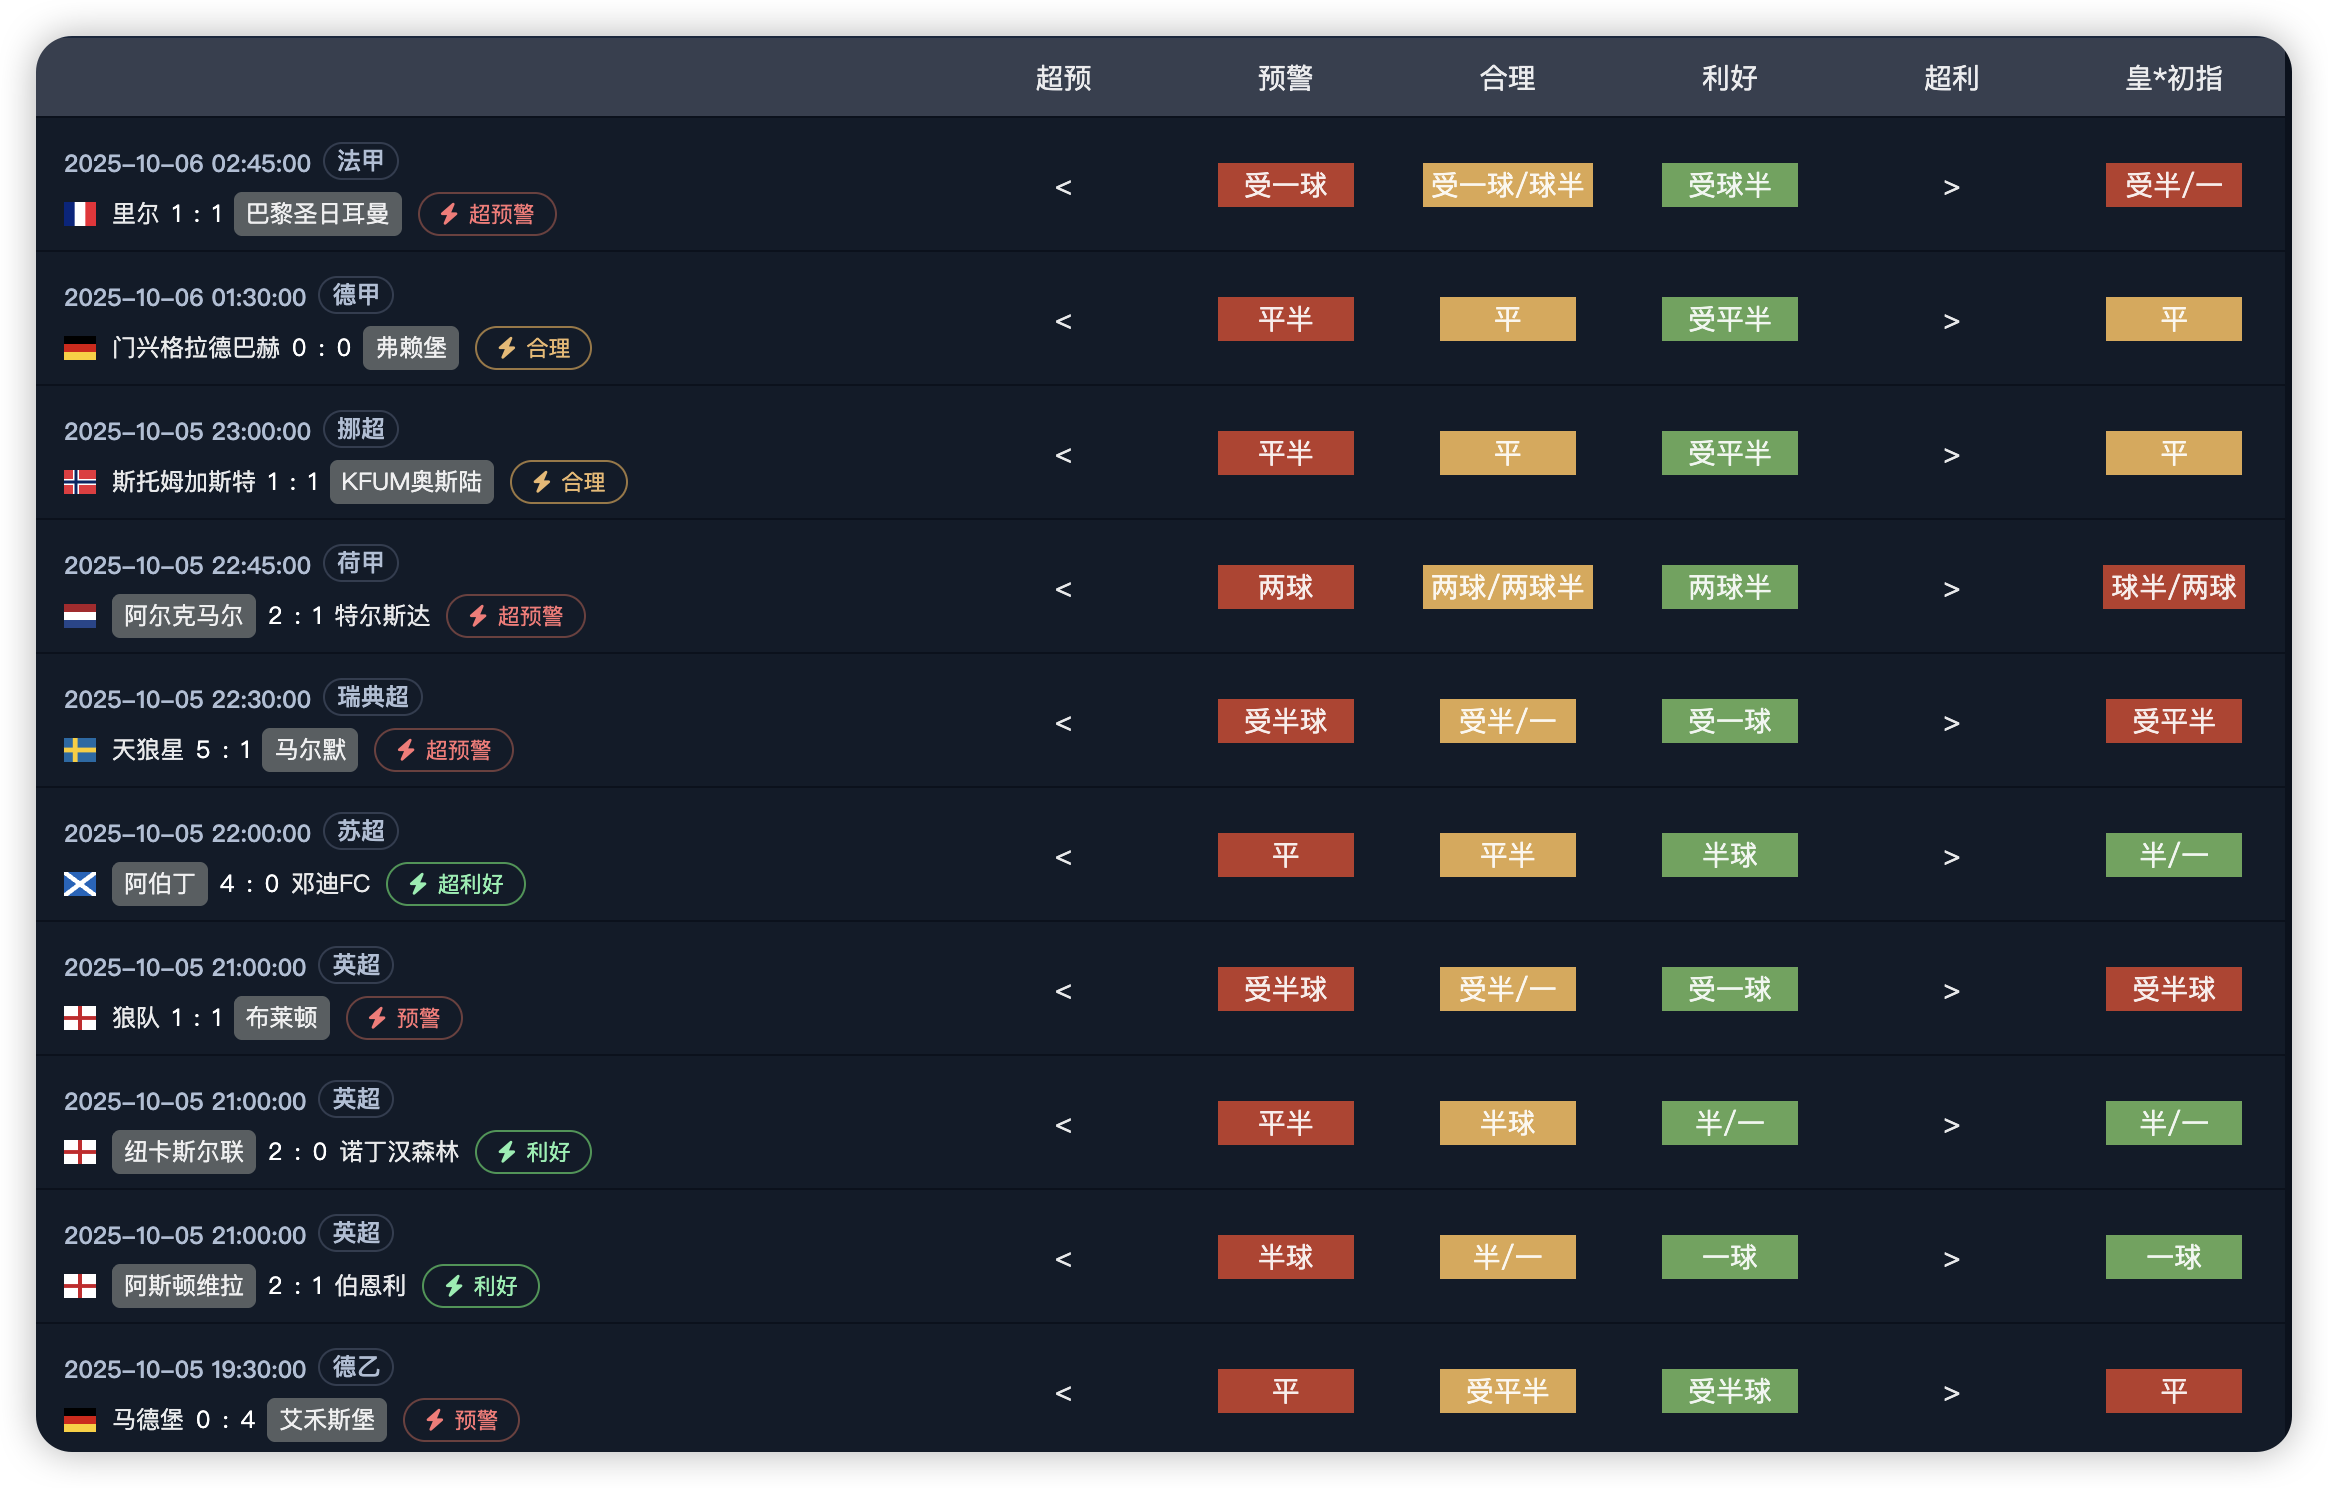This screenshot has height=1488, width=2328.
Task: Click the England flag beside 纽卡斯尔联
Action: tap(80, 1152)
